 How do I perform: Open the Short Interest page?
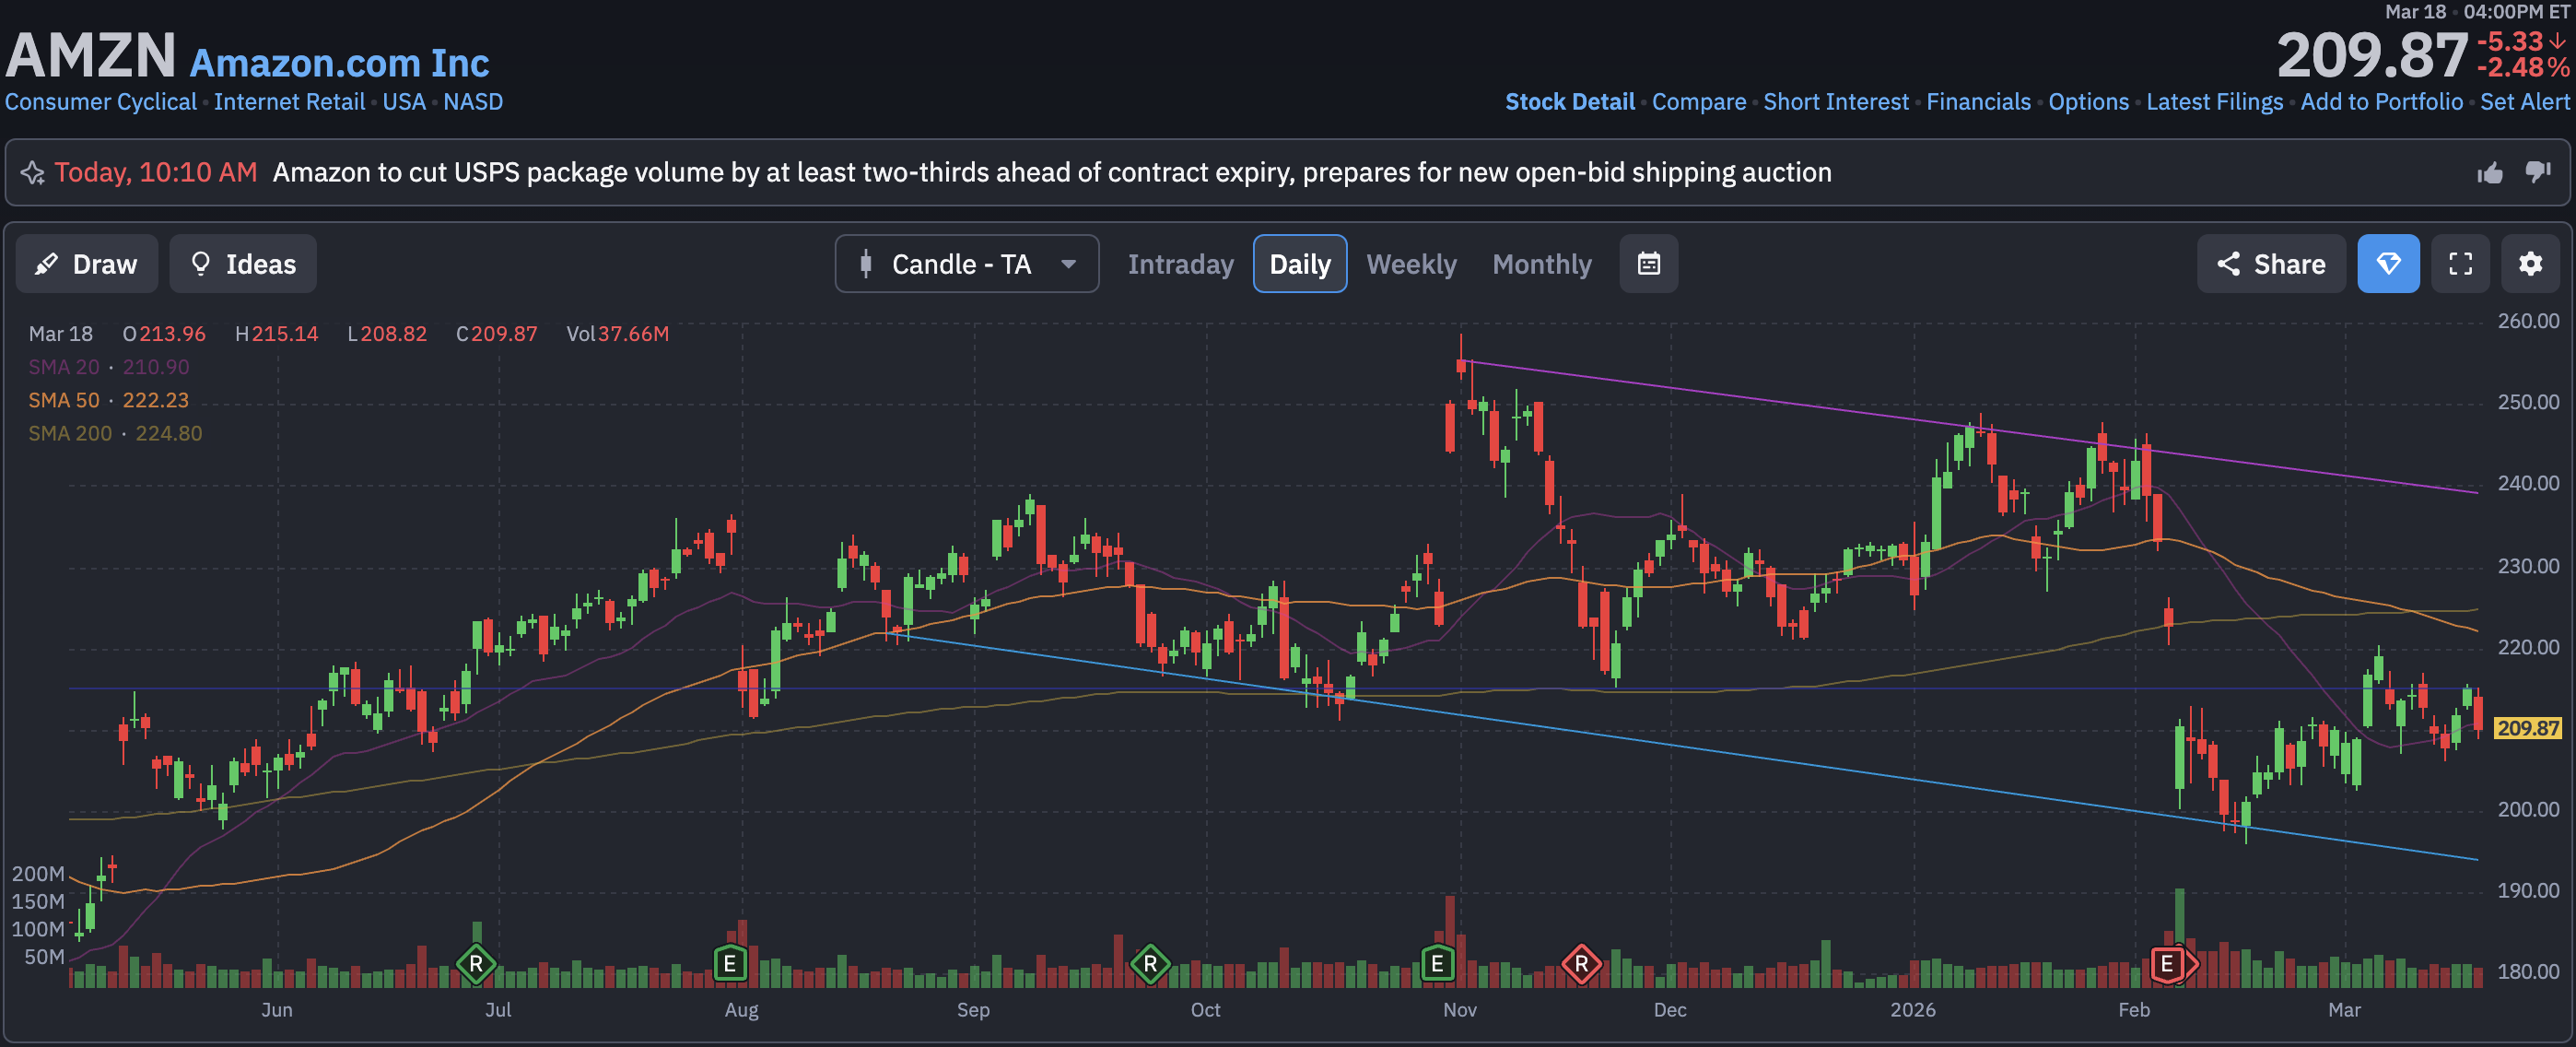1835,102
